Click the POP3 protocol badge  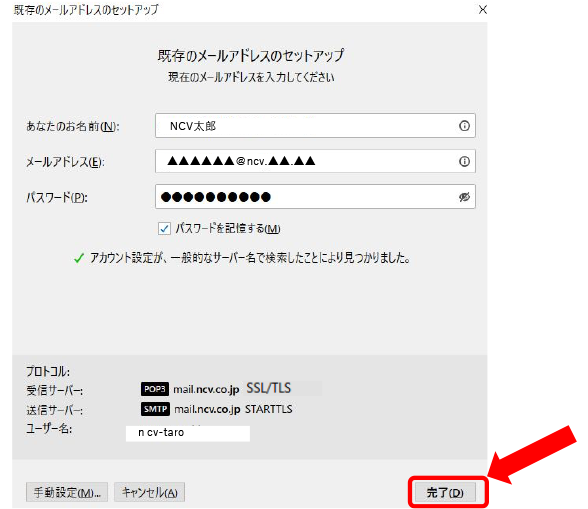click(155, 389)
